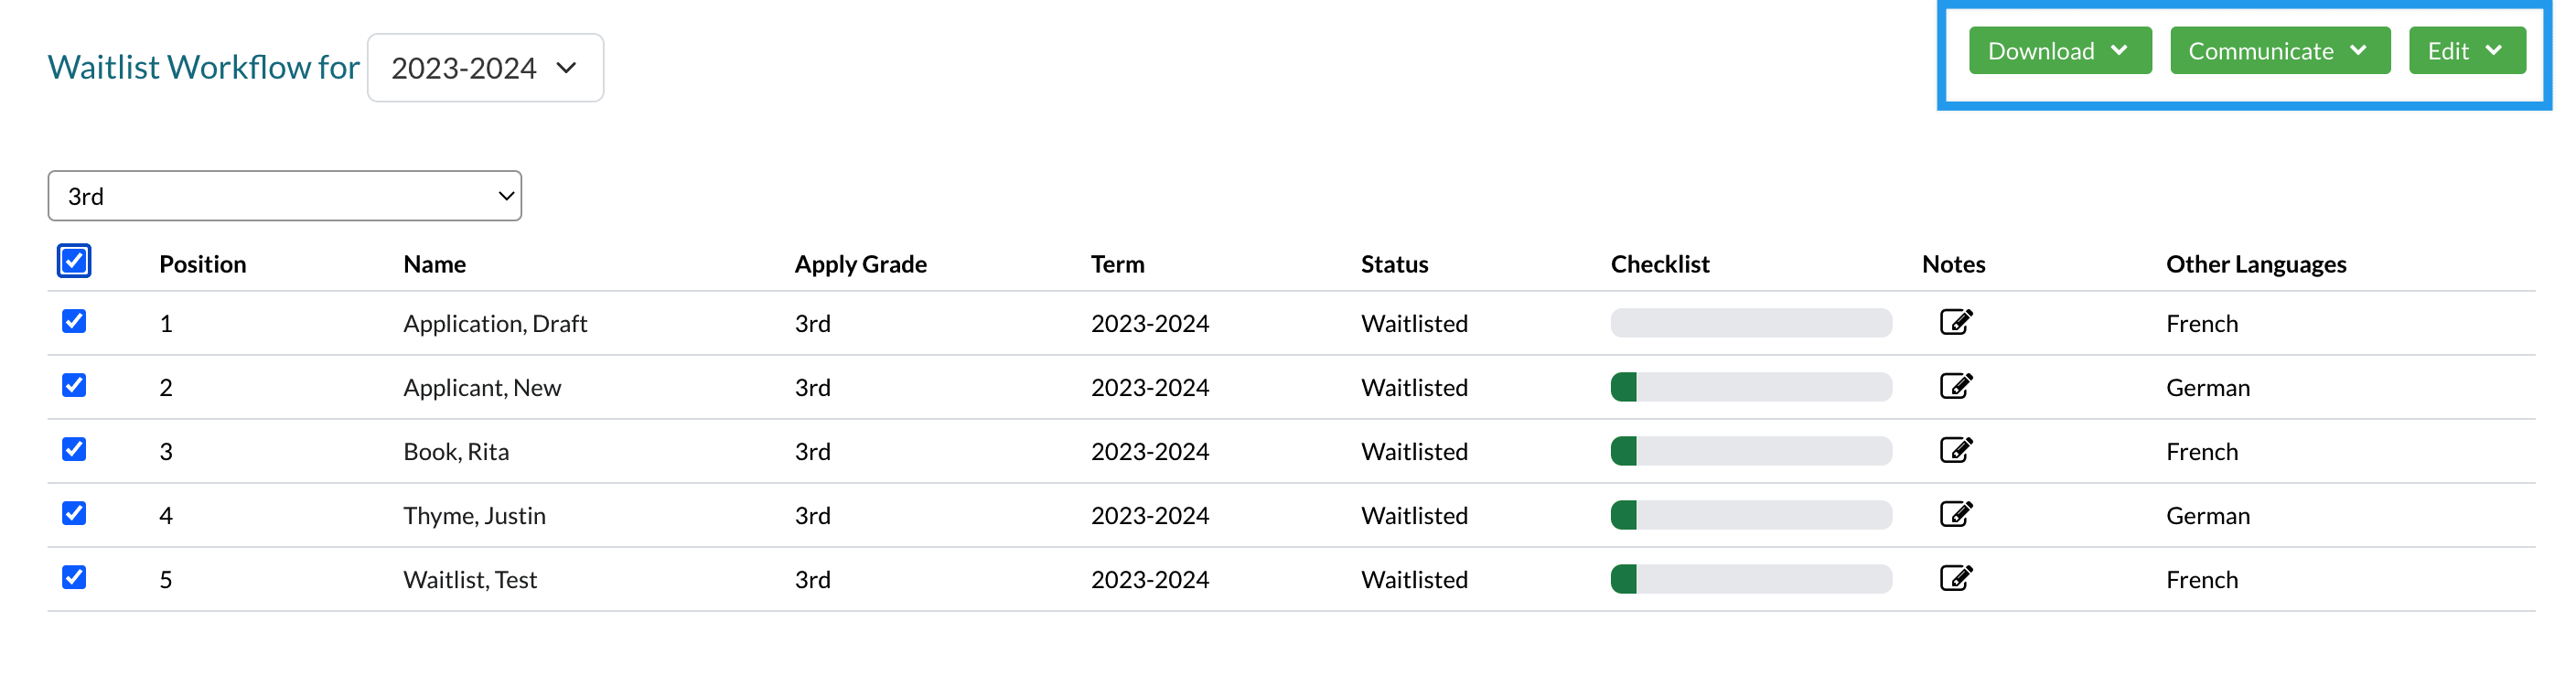The width and height of the screenshot is (2576, 697).
Task: Open the Download menu
Action: [x=2059, y=51]
